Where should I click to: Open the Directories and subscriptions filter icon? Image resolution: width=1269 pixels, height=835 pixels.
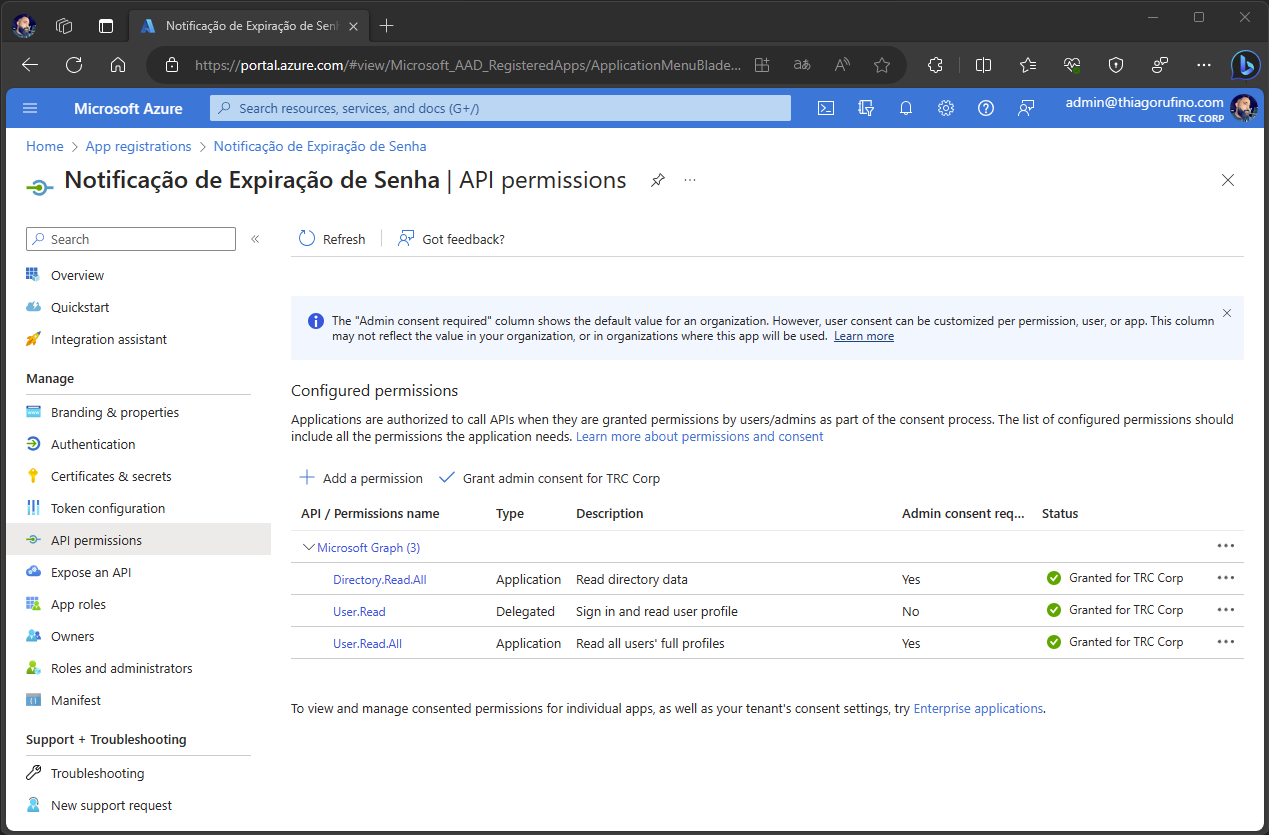coord(866,108)
